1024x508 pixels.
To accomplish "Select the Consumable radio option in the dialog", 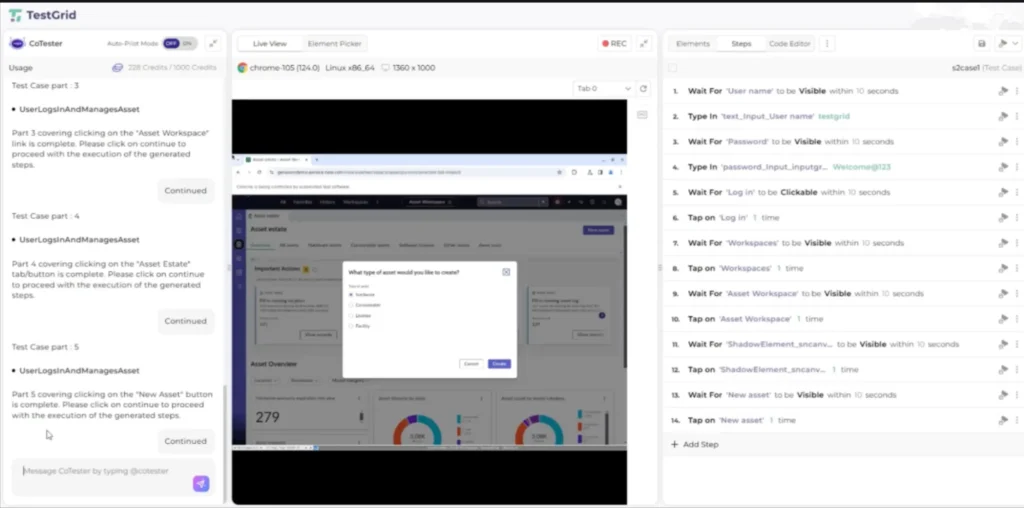I will 351,304.
